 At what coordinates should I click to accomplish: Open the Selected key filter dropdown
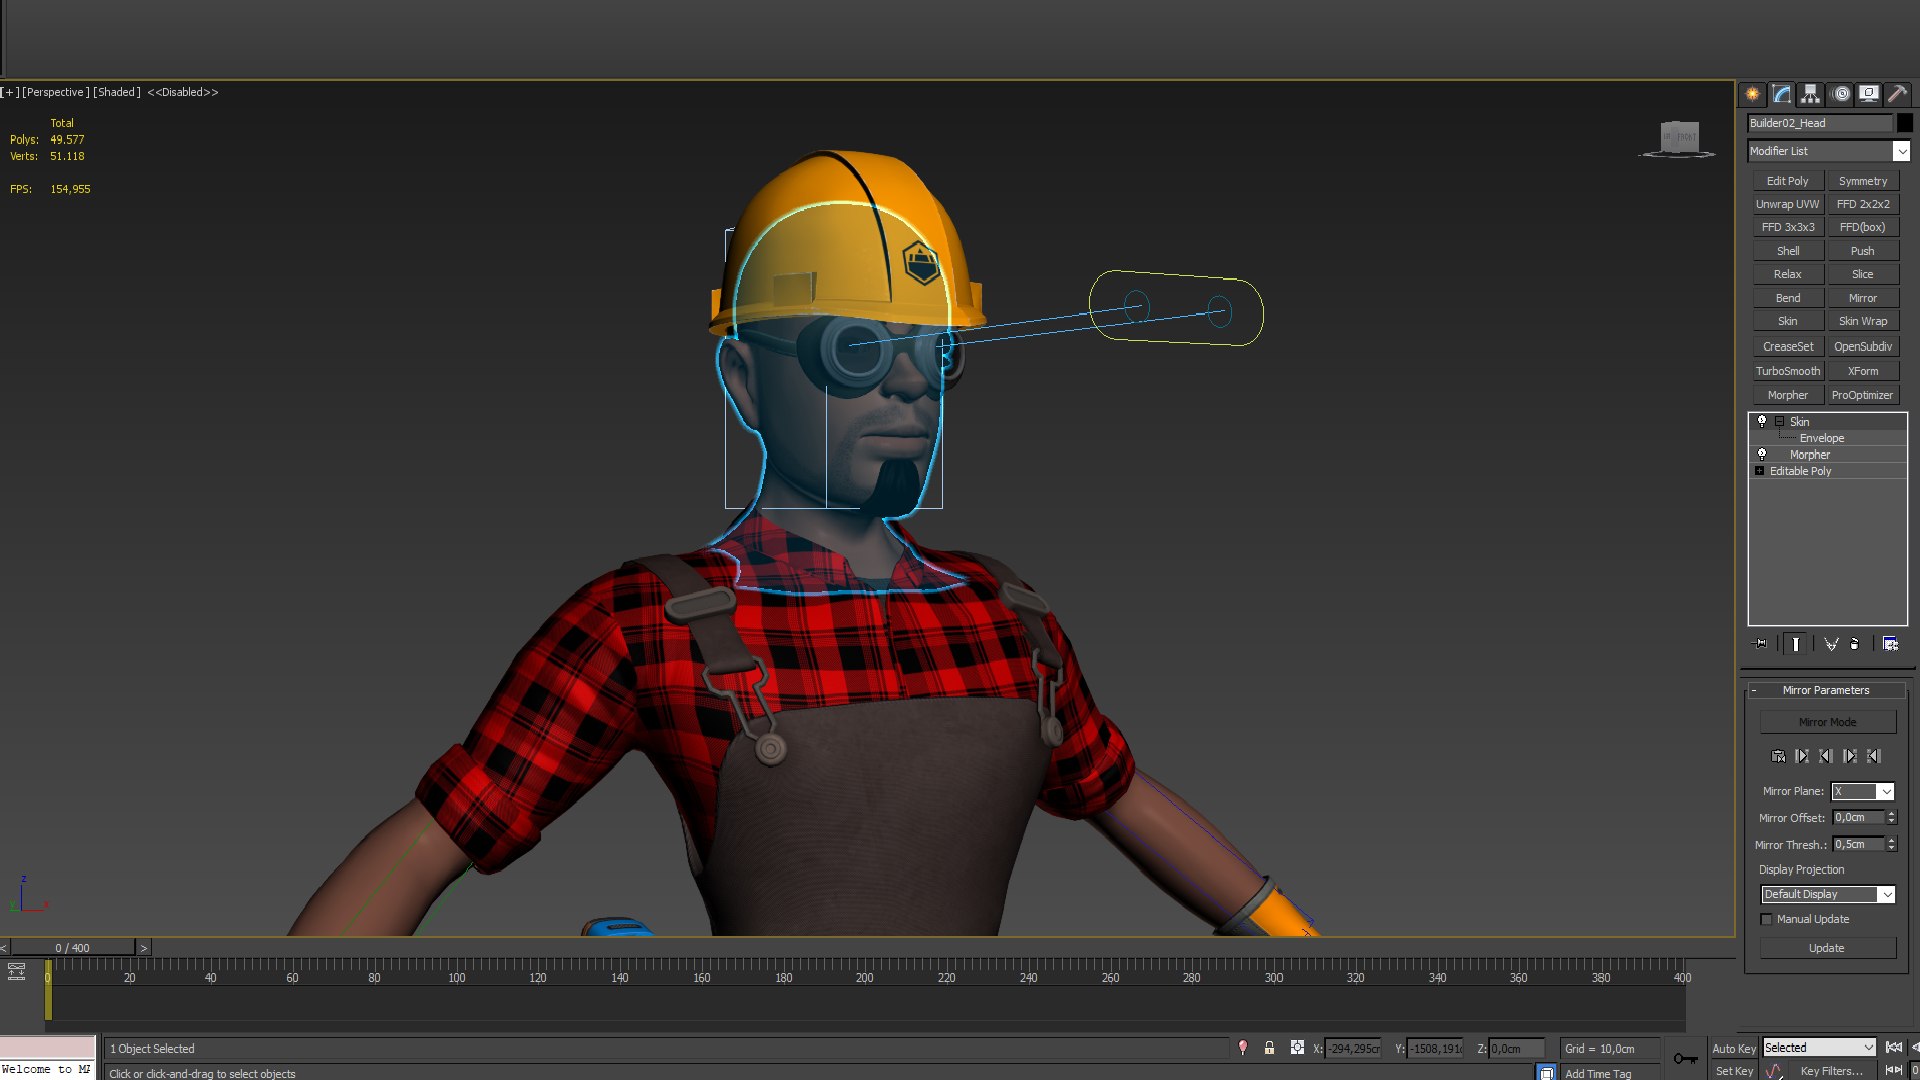[1818, 1048]
